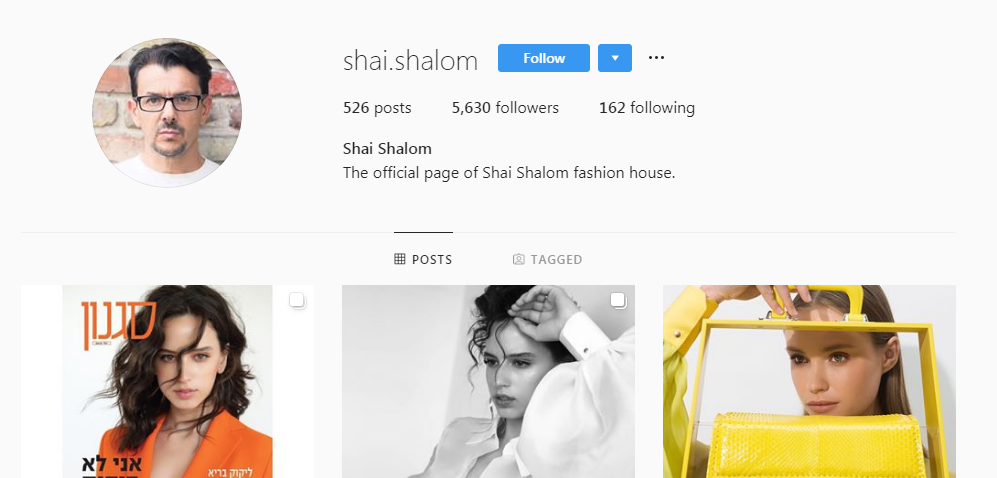View the 5,630 followers list
The image size is (997, 478).
(x=505, y=108)
